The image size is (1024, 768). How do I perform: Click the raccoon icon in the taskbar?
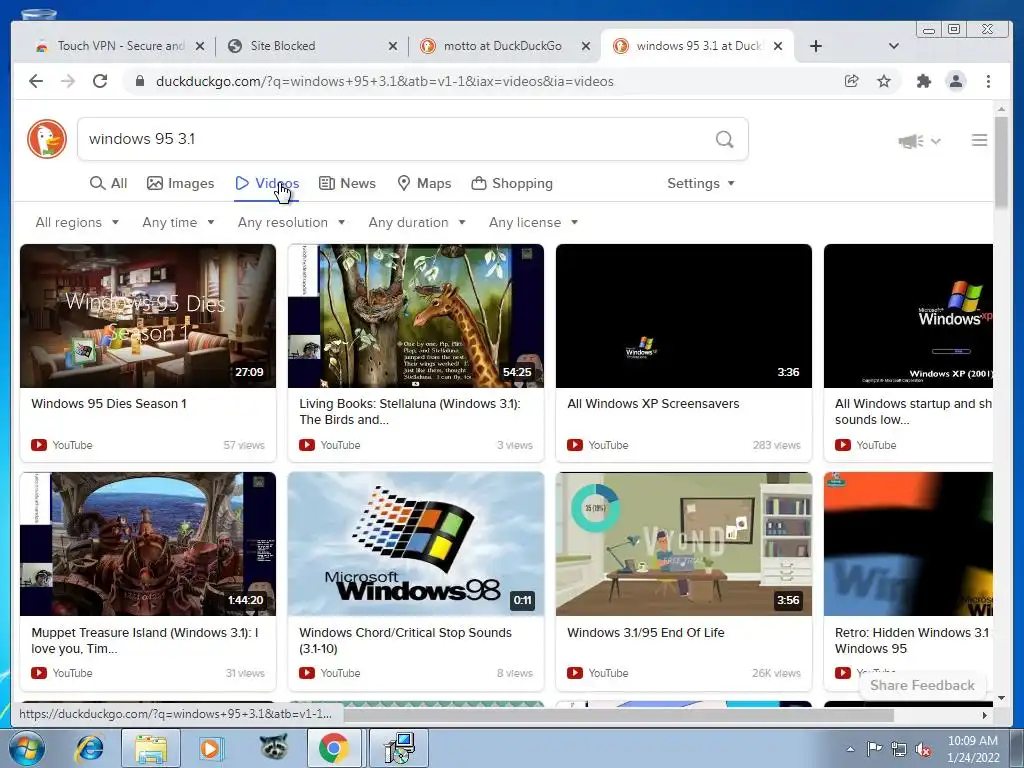tap(274, 746)
